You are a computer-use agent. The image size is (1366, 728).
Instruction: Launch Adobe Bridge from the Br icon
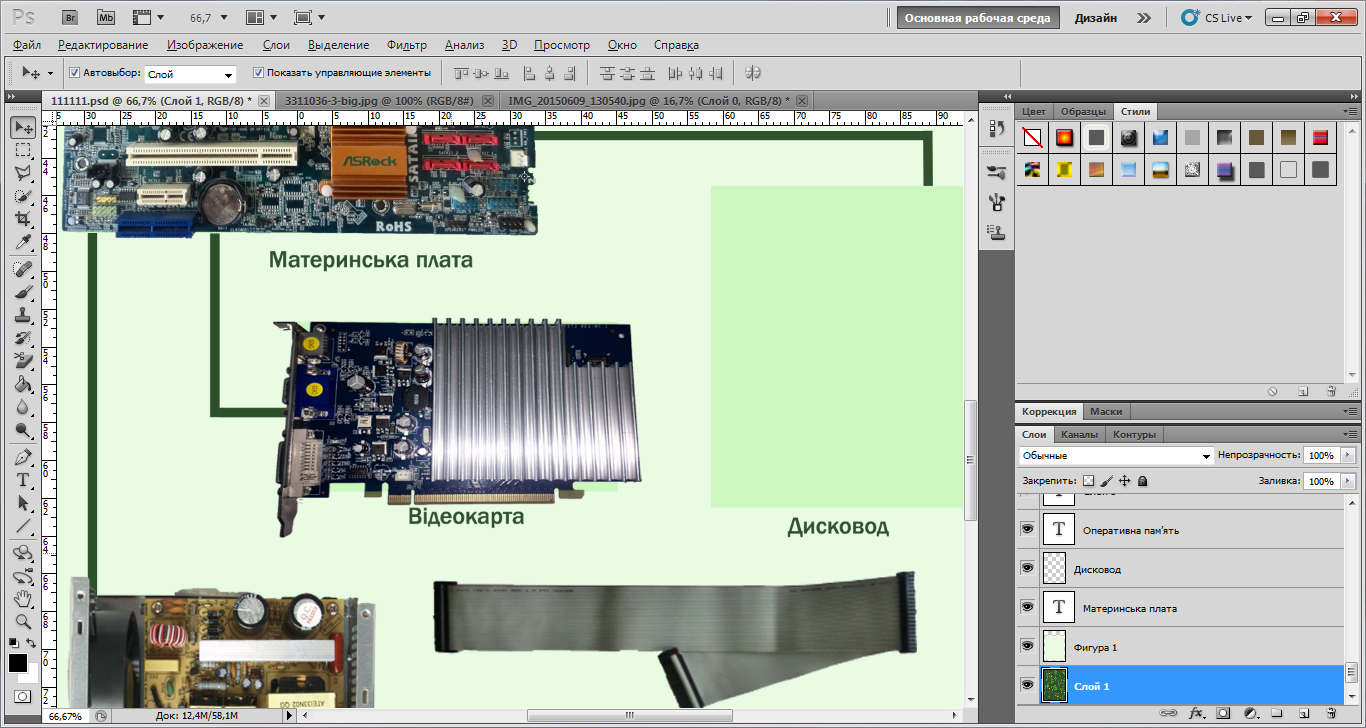pos(71,17)
